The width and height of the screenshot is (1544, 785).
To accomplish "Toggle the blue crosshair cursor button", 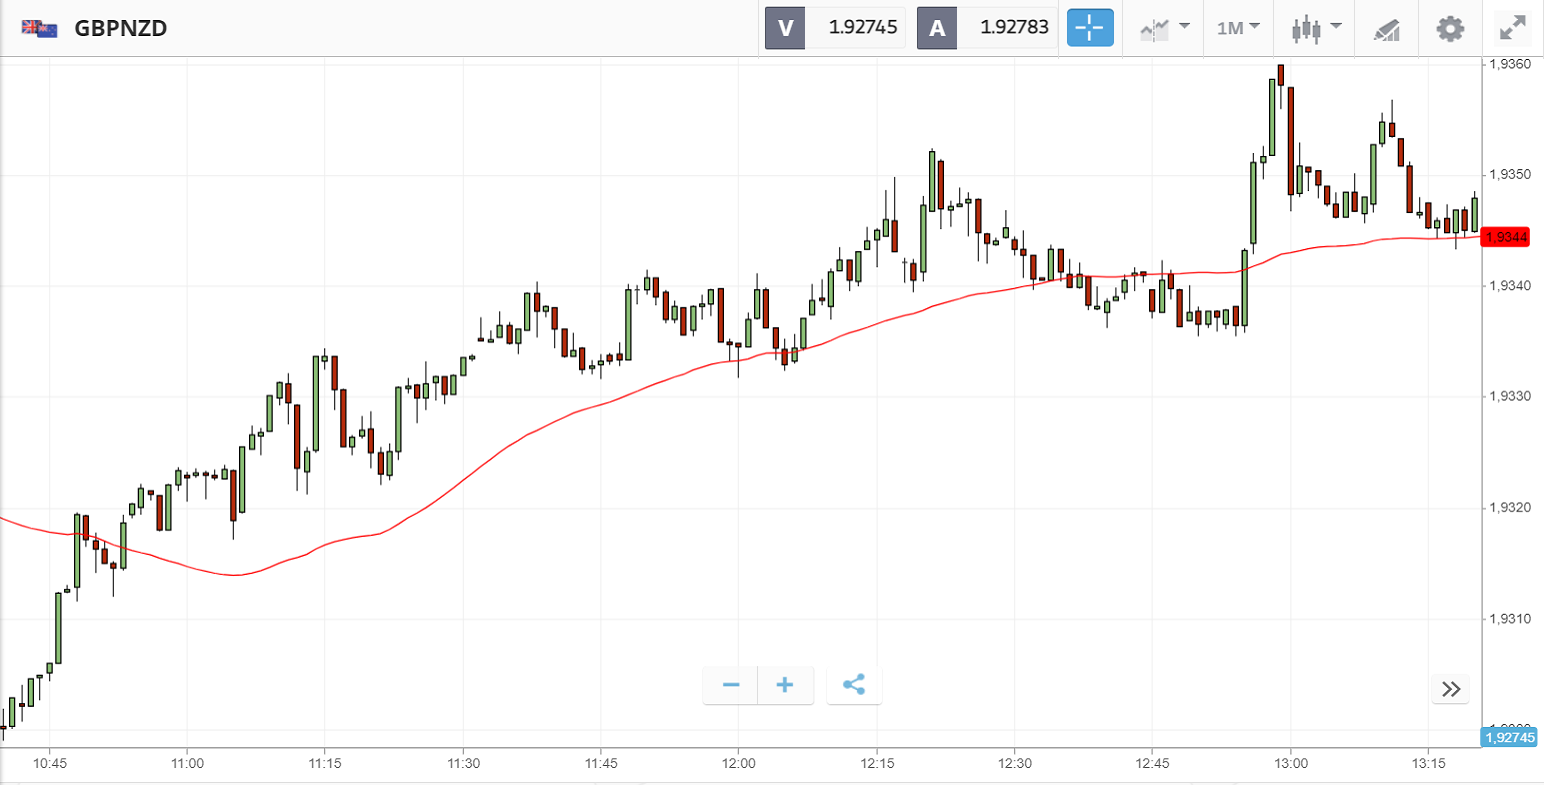I will tap(1090, 28).
